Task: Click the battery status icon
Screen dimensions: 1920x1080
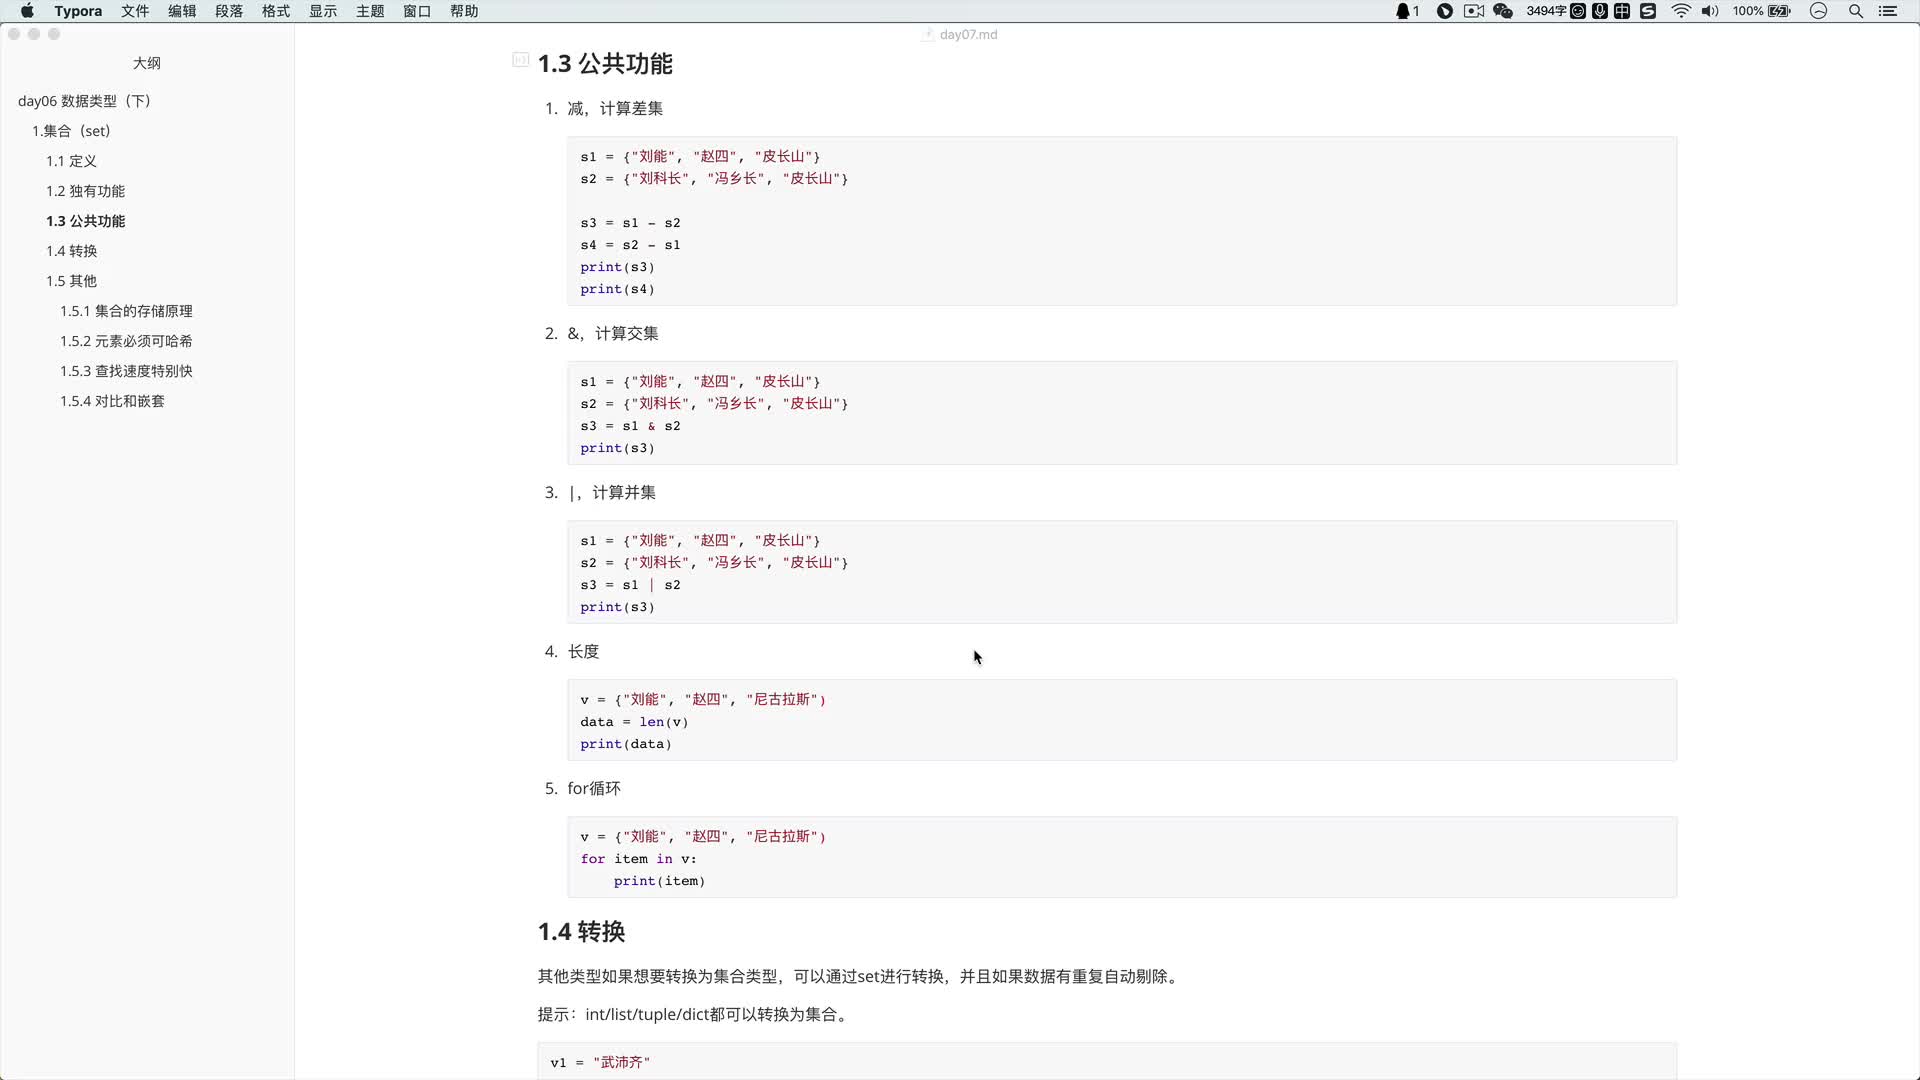Action: coord(1780,11)
